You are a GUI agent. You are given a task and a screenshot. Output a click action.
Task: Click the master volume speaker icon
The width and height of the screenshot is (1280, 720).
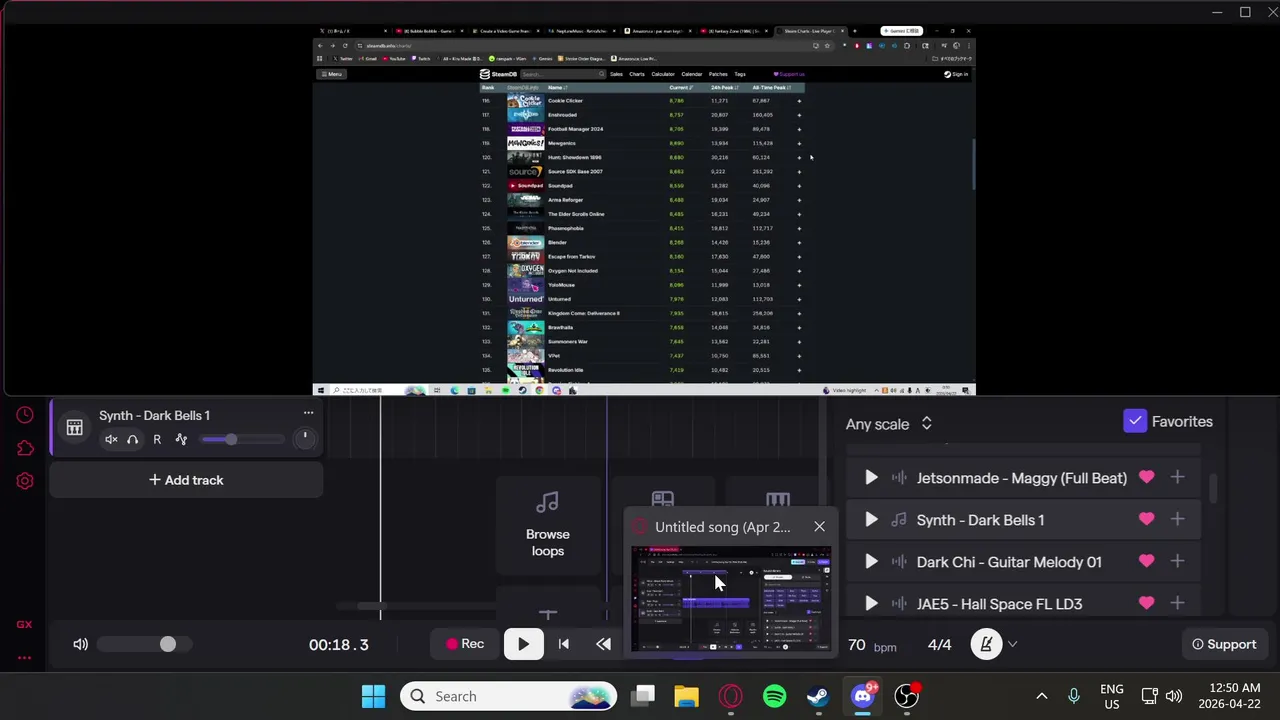pos(81,644)
